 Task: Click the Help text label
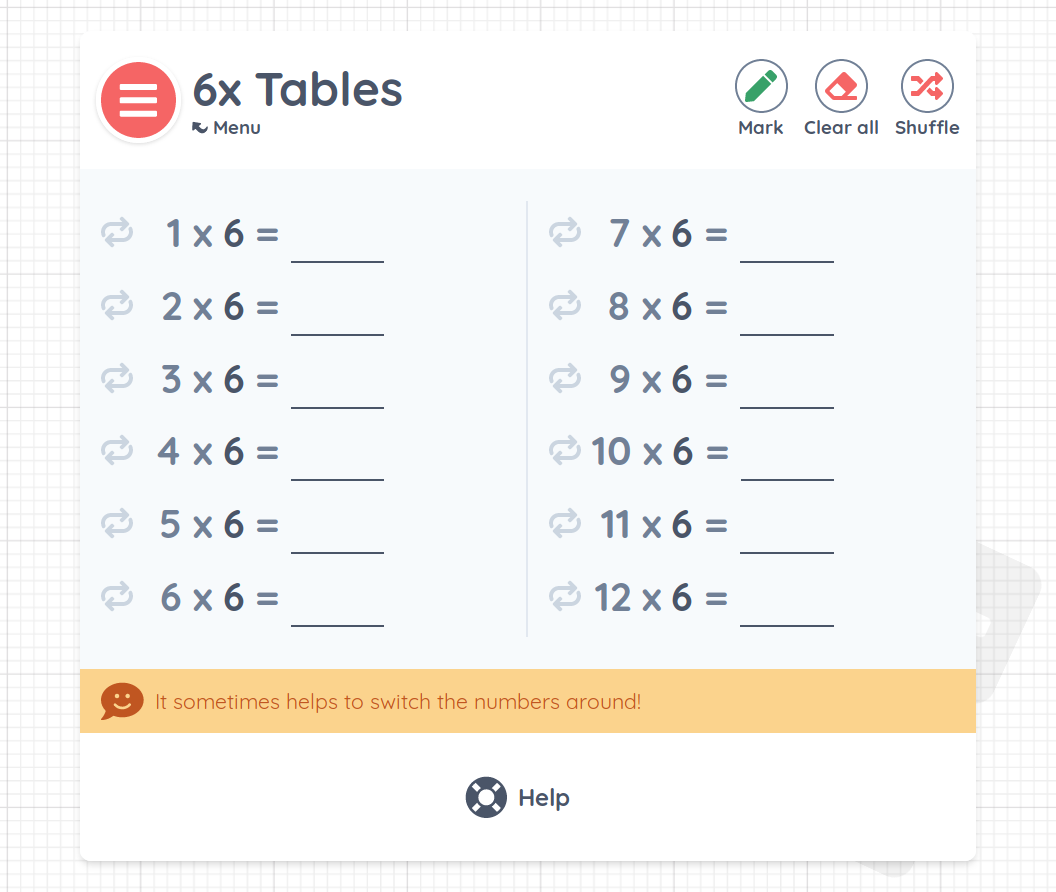tap(544, 798)
